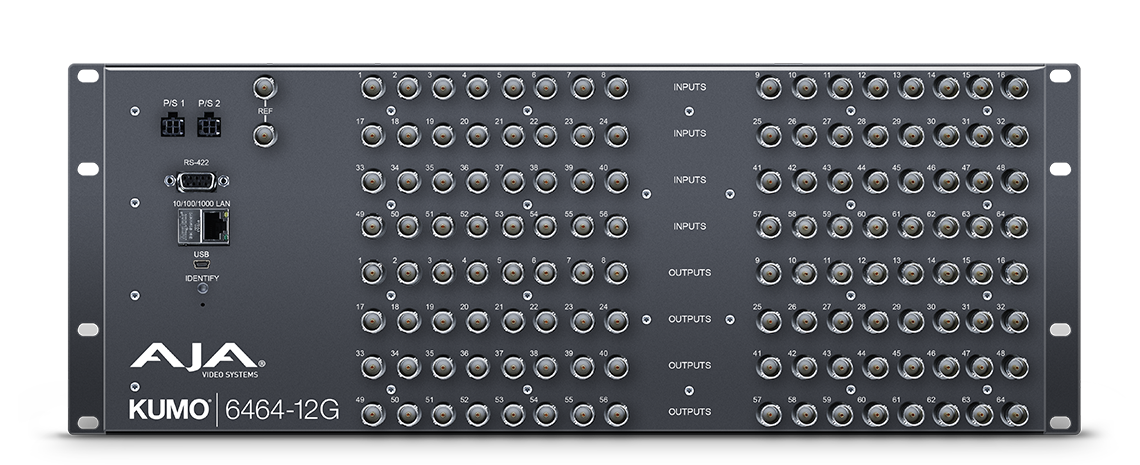The height and width of the screenshot is (465, 1140).
Task: Select output BNC connector 17
Action: [372, 320]
